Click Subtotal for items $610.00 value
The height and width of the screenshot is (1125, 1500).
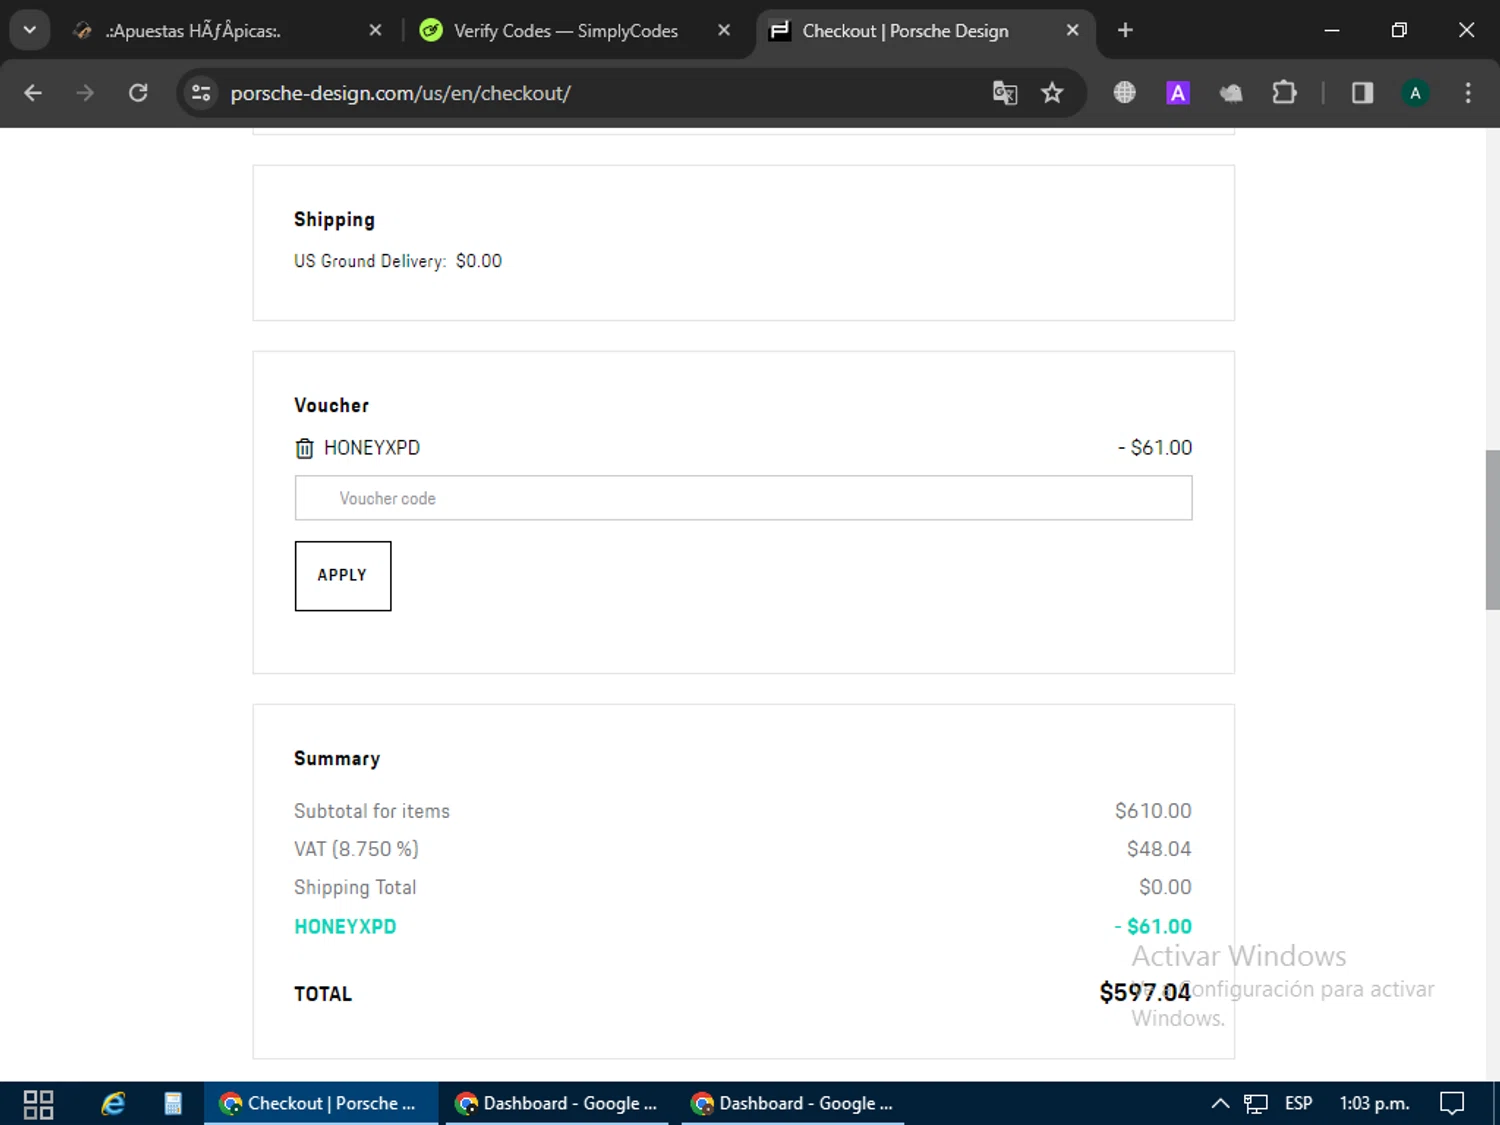[1153, 811]
